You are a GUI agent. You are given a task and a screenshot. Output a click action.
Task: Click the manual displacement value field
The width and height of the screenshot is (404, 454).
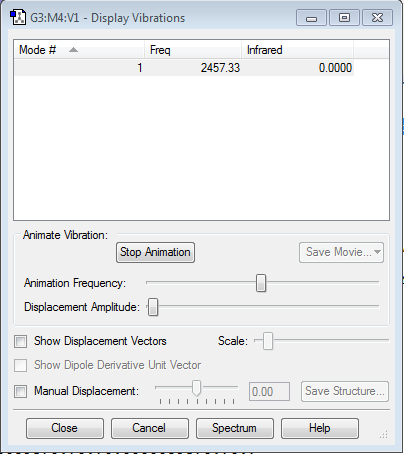(269, 391)
